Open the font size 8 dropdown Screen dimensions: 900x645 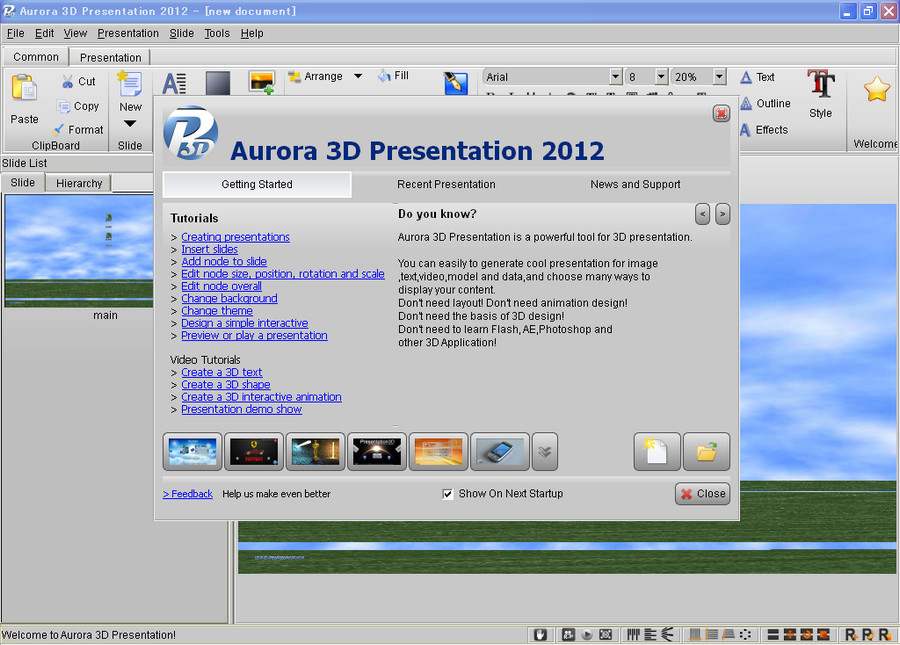click(x=661, y=77)
